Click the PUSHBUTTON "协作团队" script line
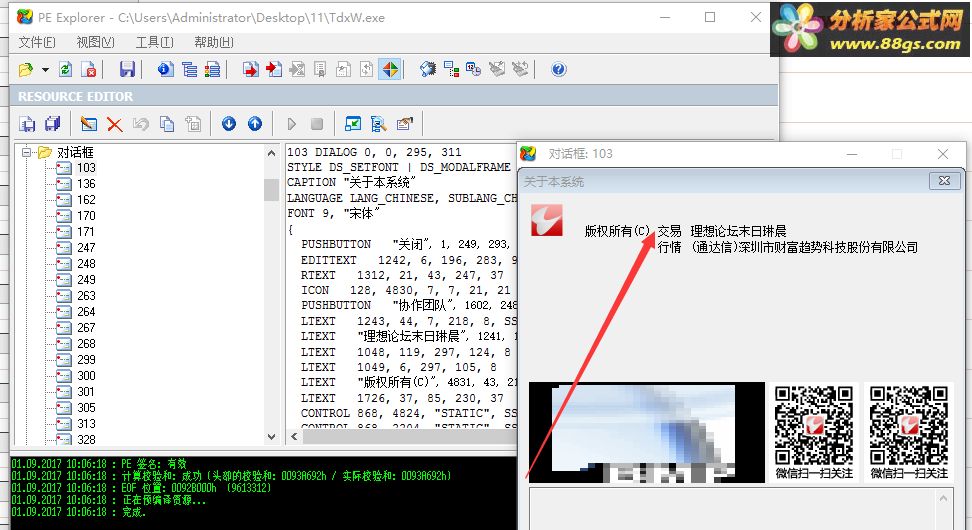972x530 pixels. [x=409, y=306]
